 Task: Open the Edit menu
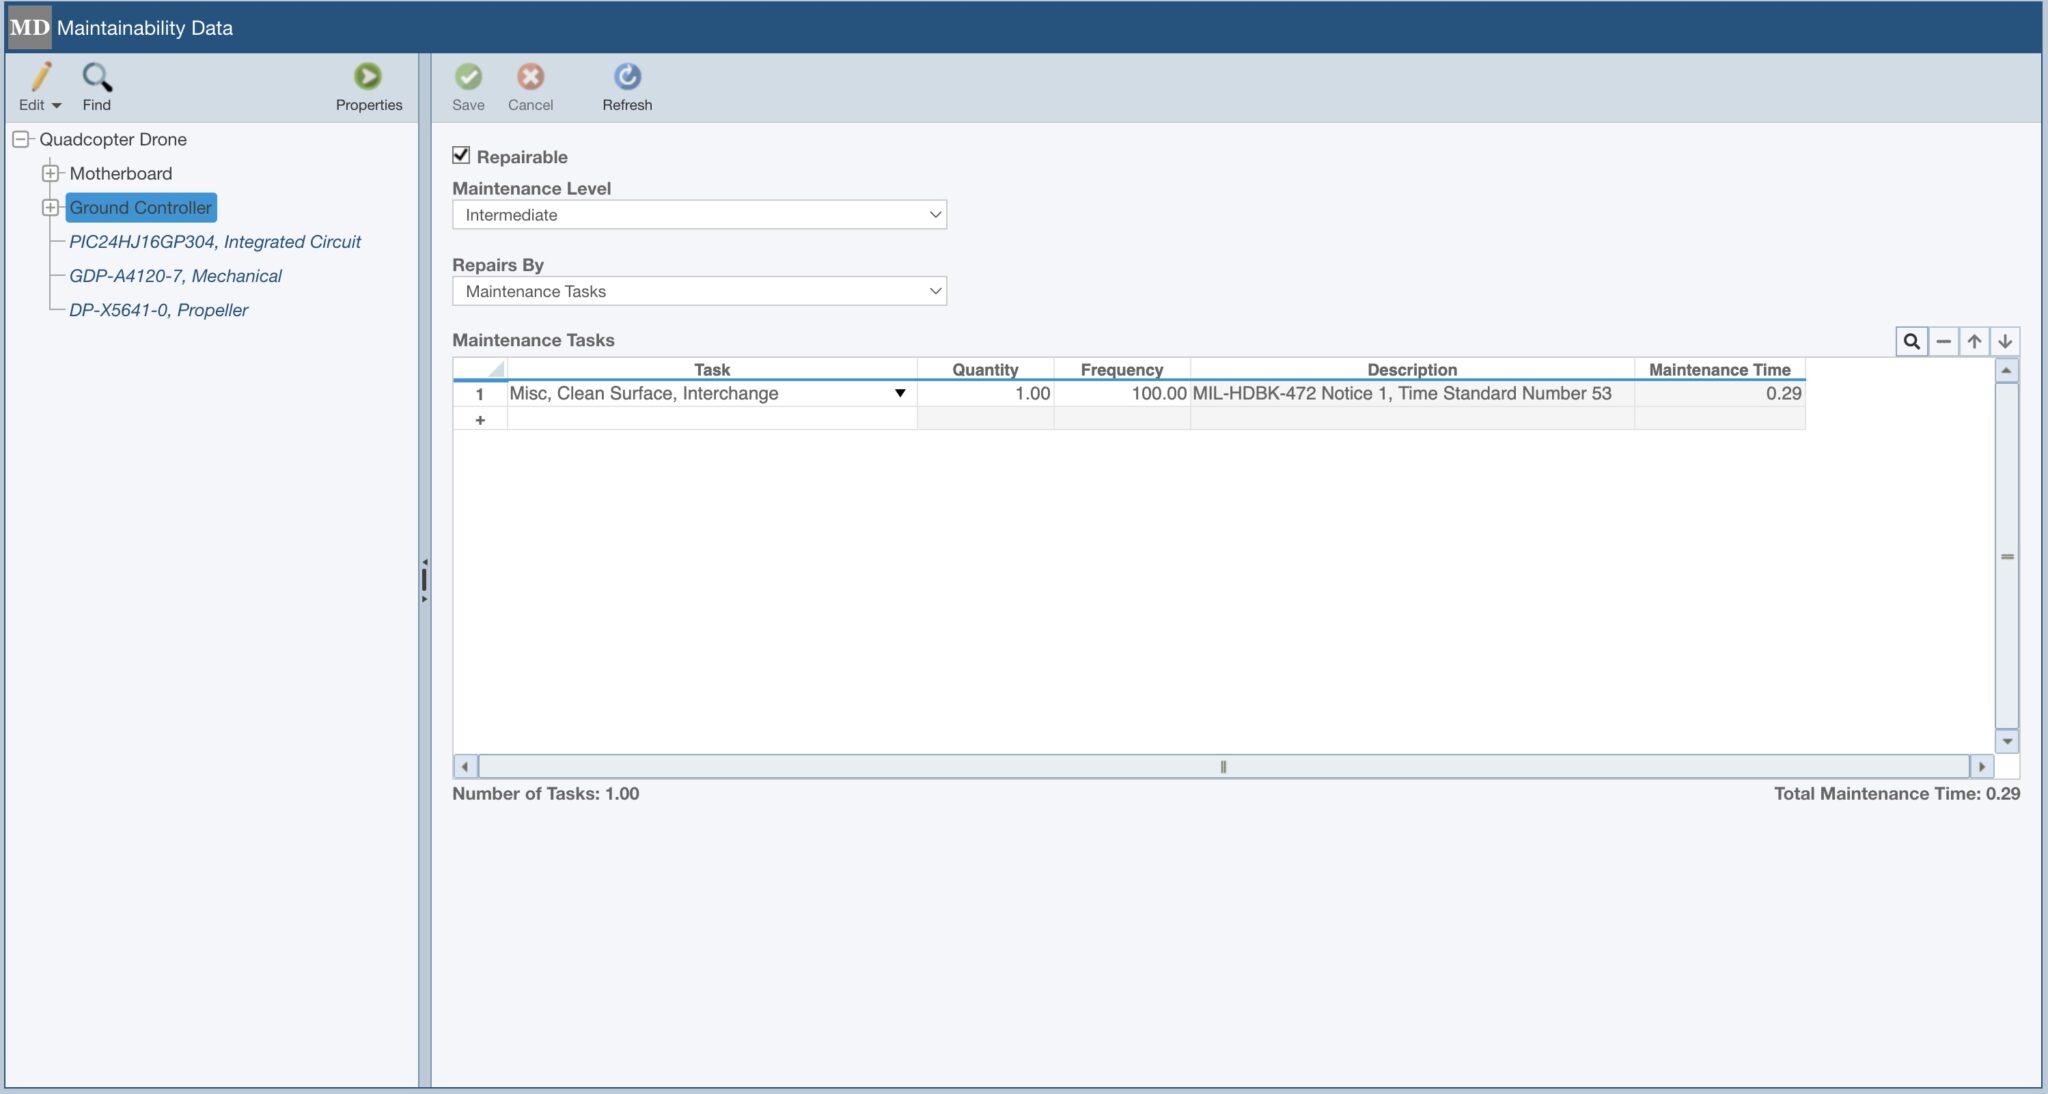click(38, 85)
